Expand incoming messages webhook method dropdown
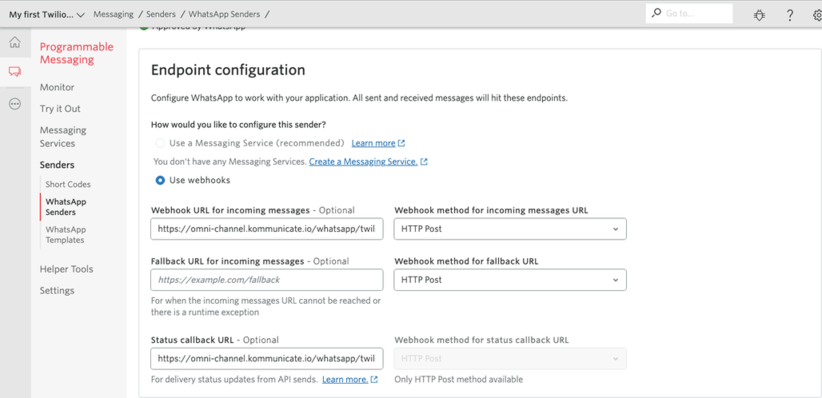This screenshot has width=822, height=398. pyautogui.click(x=510, y=229)
